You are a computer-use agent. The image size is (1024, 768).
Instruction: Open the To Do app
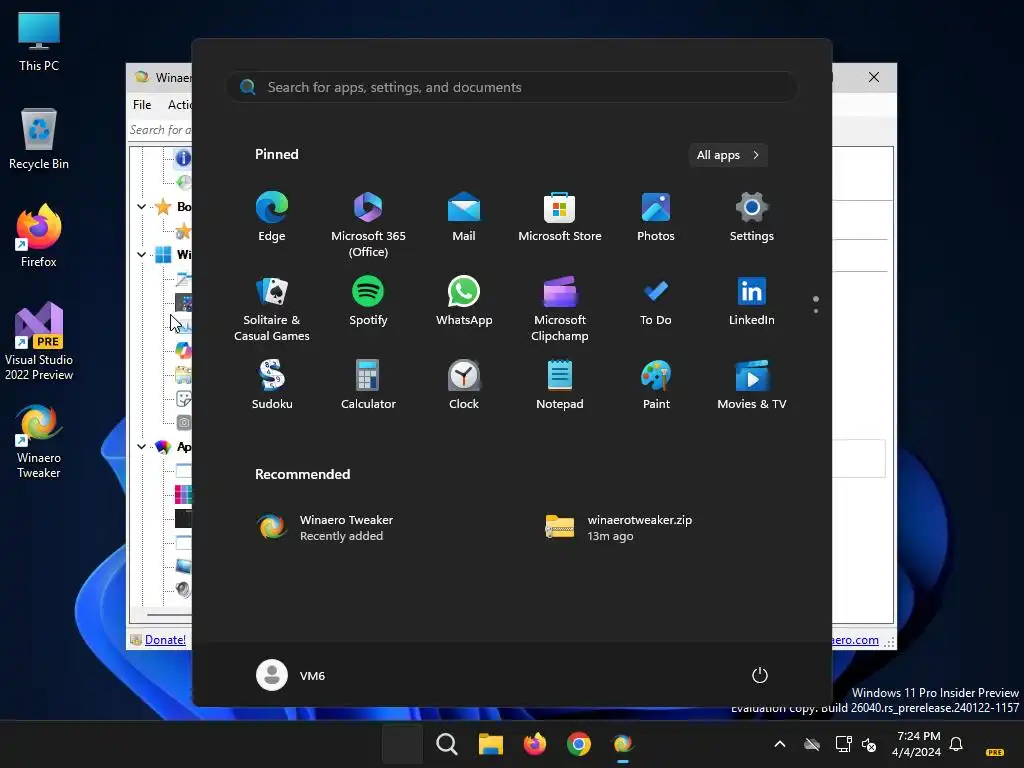[656, 301]
